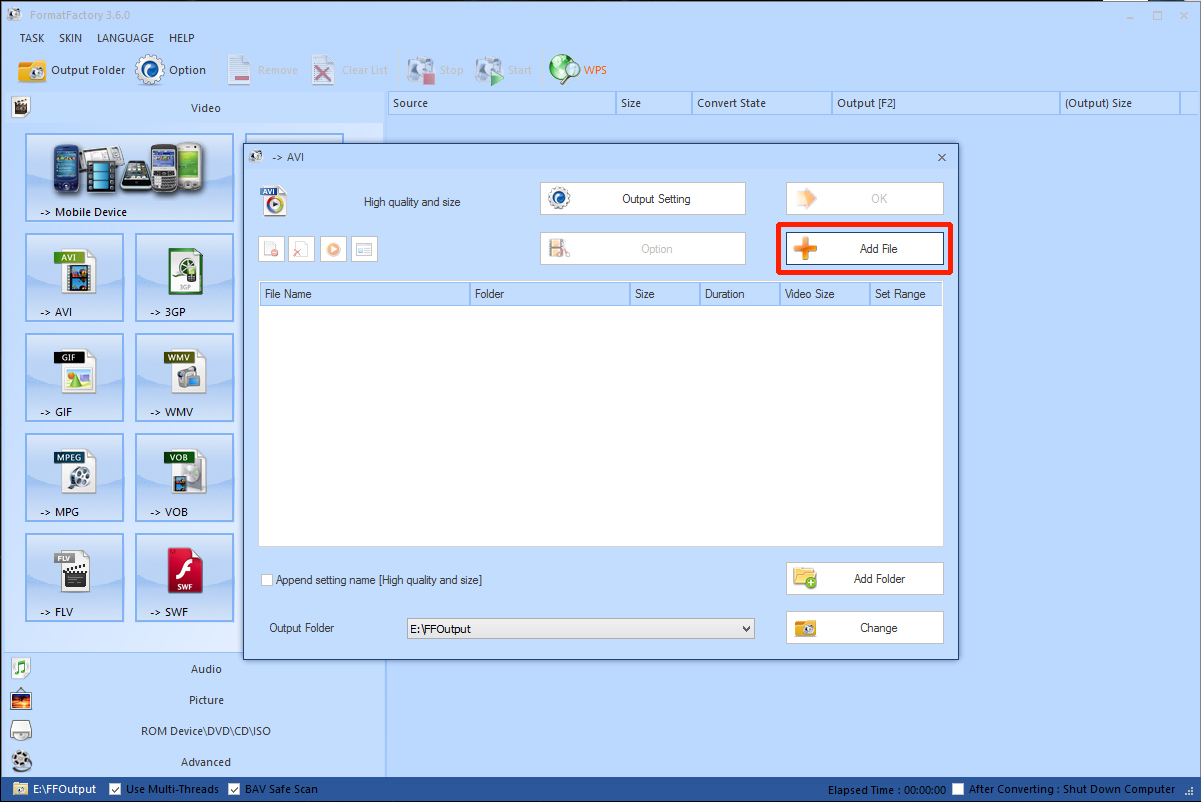Click the Add File button
Image resolution: width=1201 pixels, height=802 pixels.
point(865,249)
